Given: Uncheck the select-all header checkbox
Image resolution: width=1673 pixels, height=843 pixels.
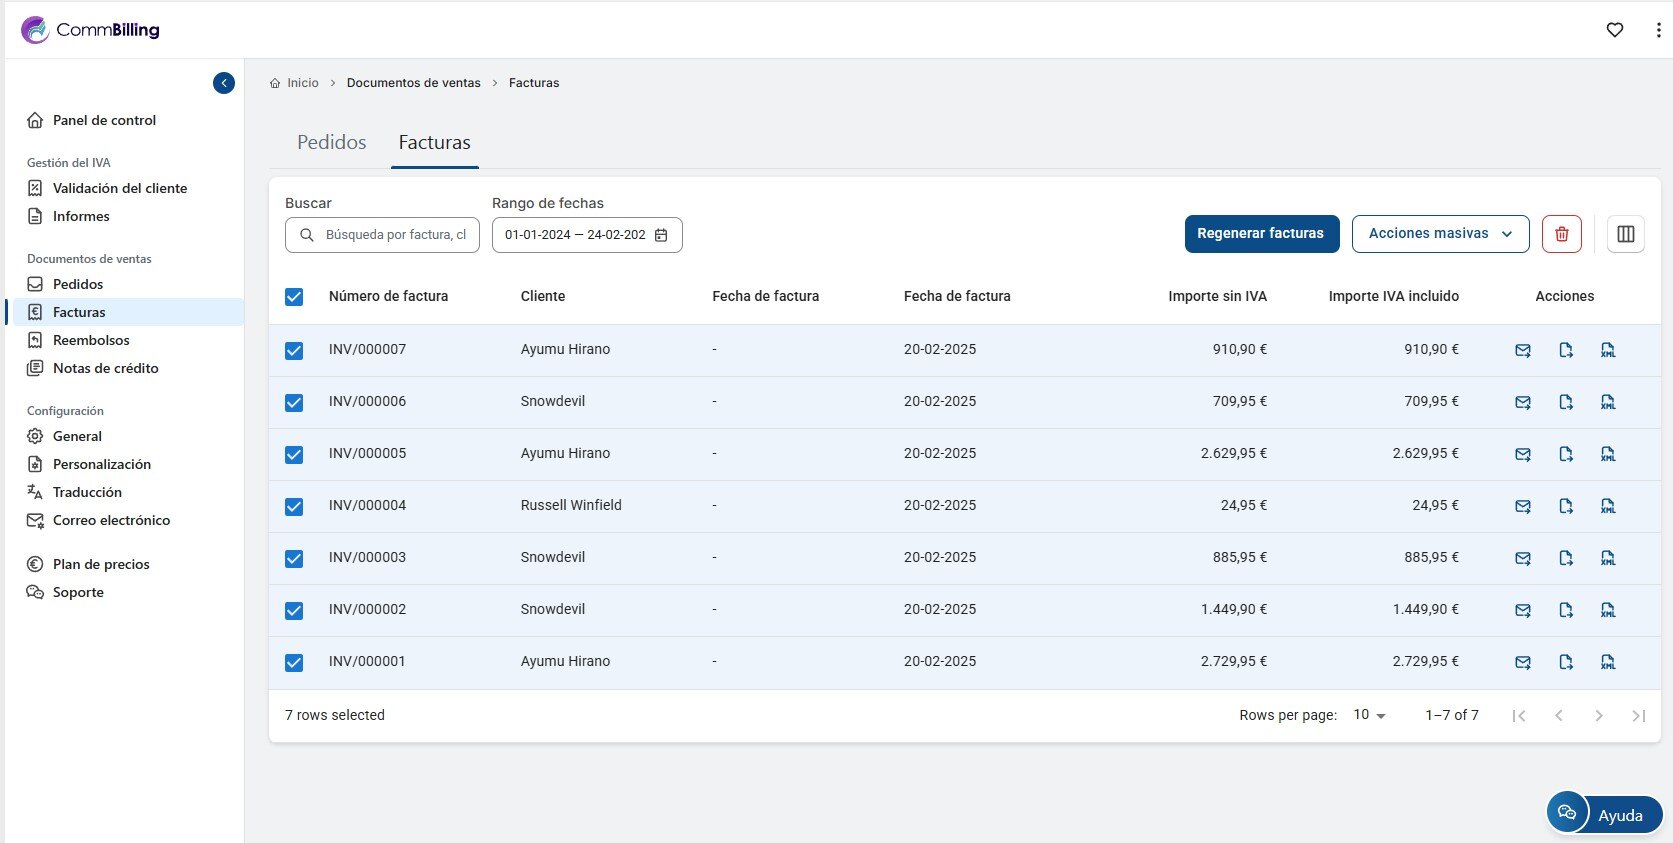Looking at the screenshot, I should (x=294, y=297).
